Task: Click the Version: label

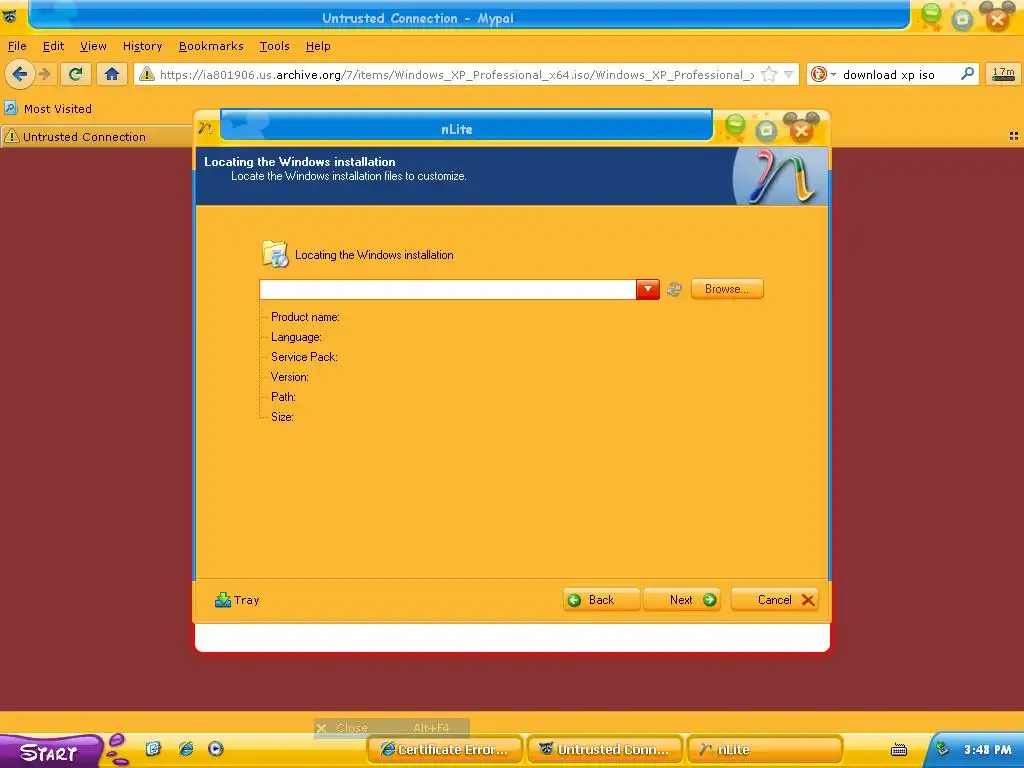Action: [x=289, y=377]
